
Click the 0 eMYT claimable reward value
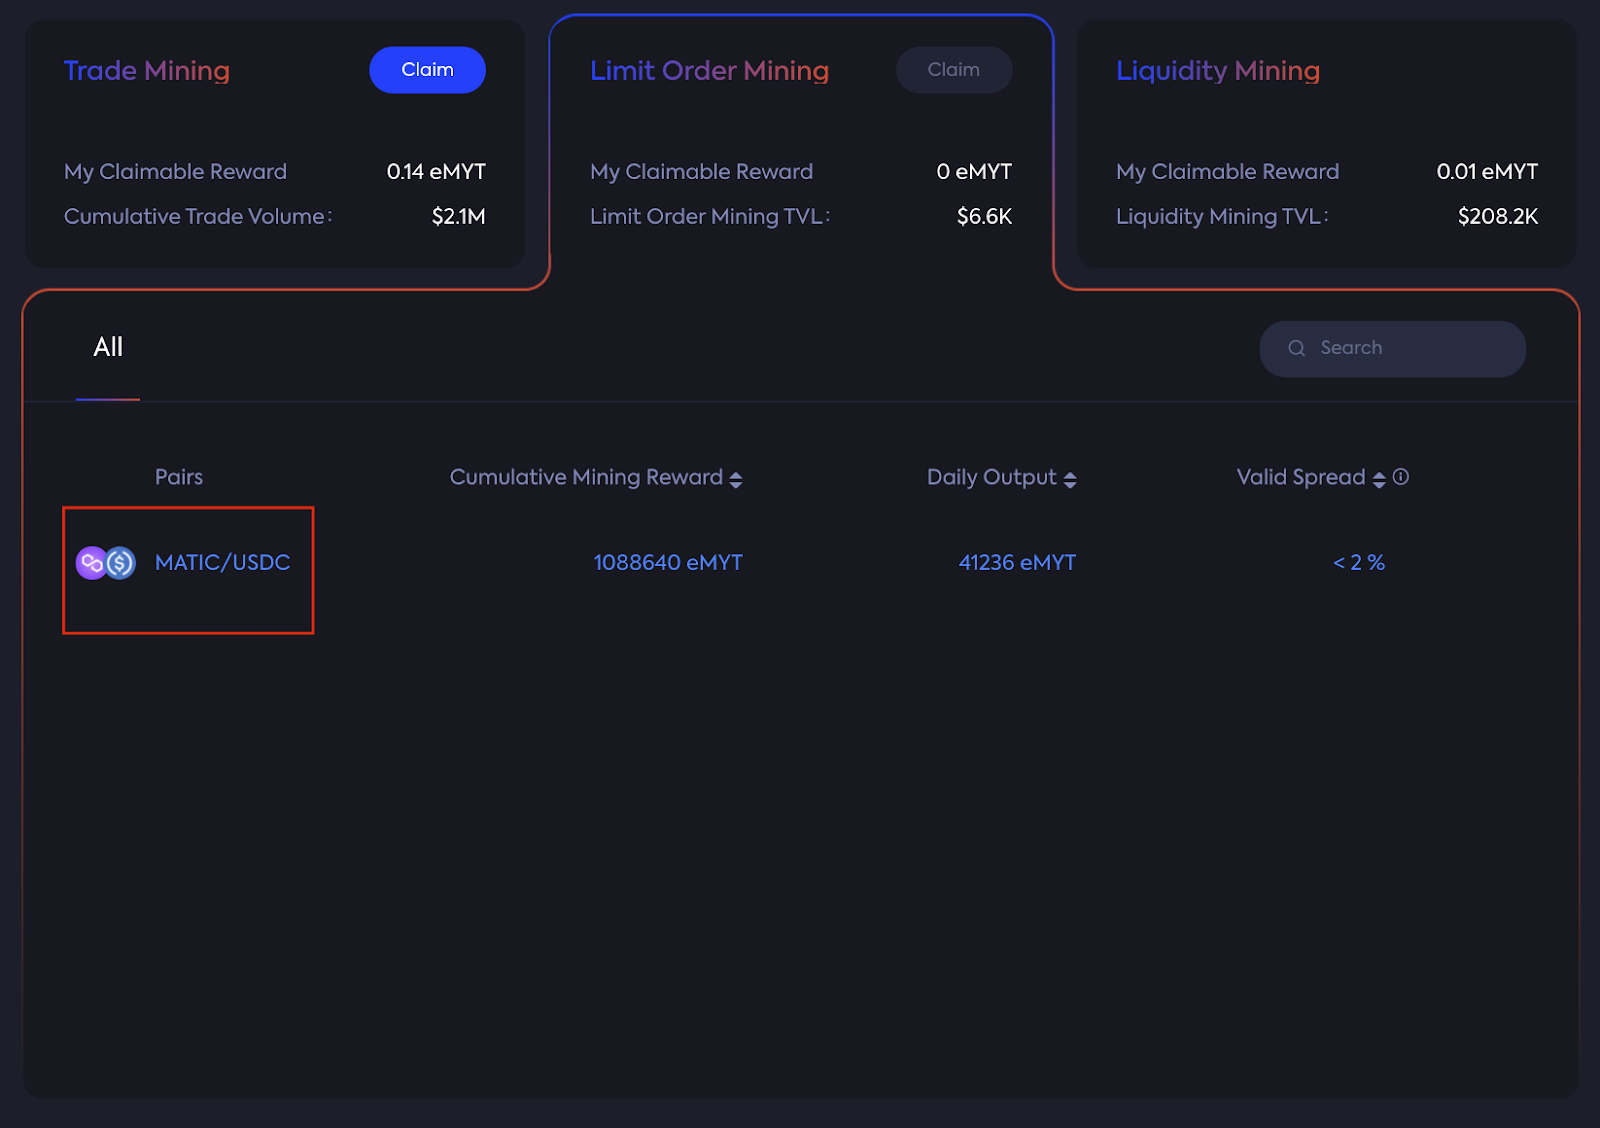tap(974, 172)
